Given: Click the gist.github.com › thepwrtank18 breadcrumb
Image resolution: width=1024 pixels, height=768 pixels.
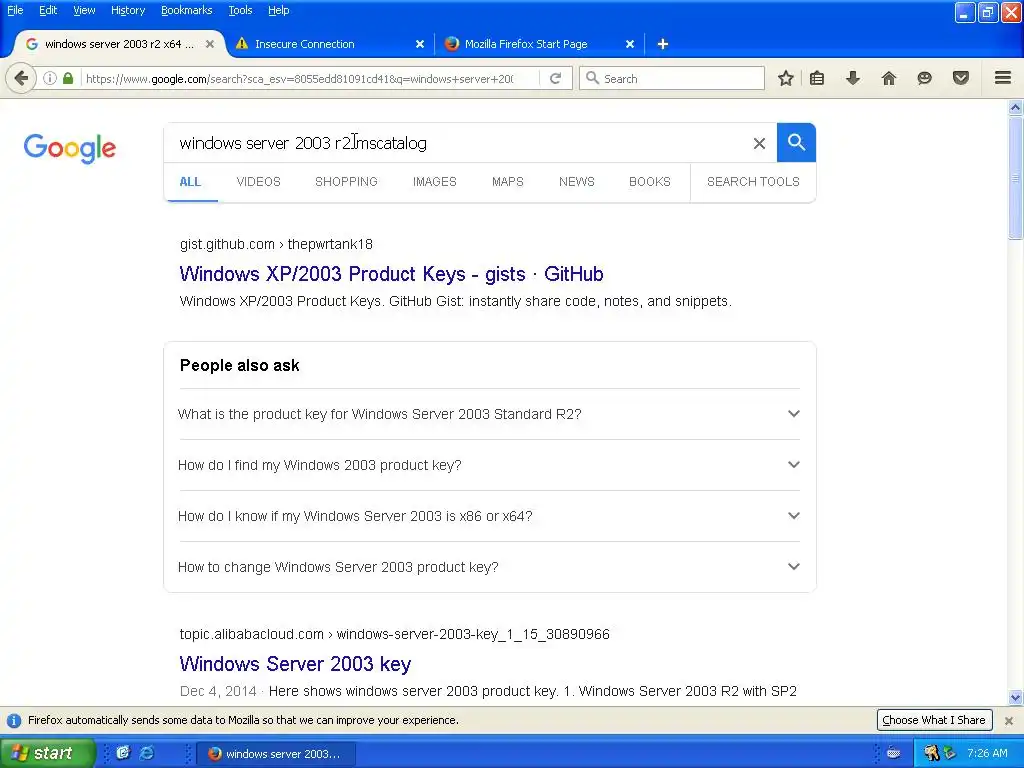Looking at the screenshot, I should (276, 244).
